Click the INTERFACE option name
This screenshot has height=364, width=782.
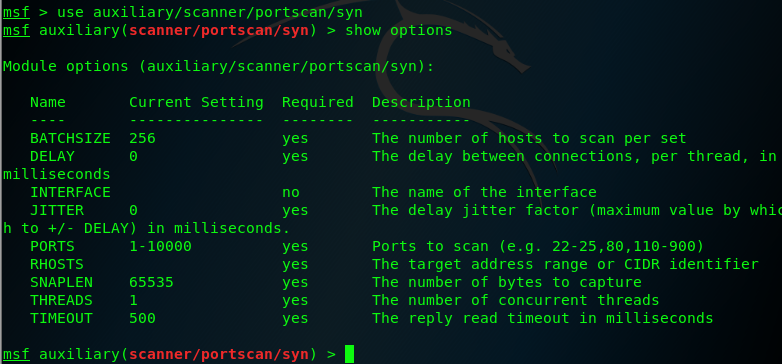click(x=70, y=192)
